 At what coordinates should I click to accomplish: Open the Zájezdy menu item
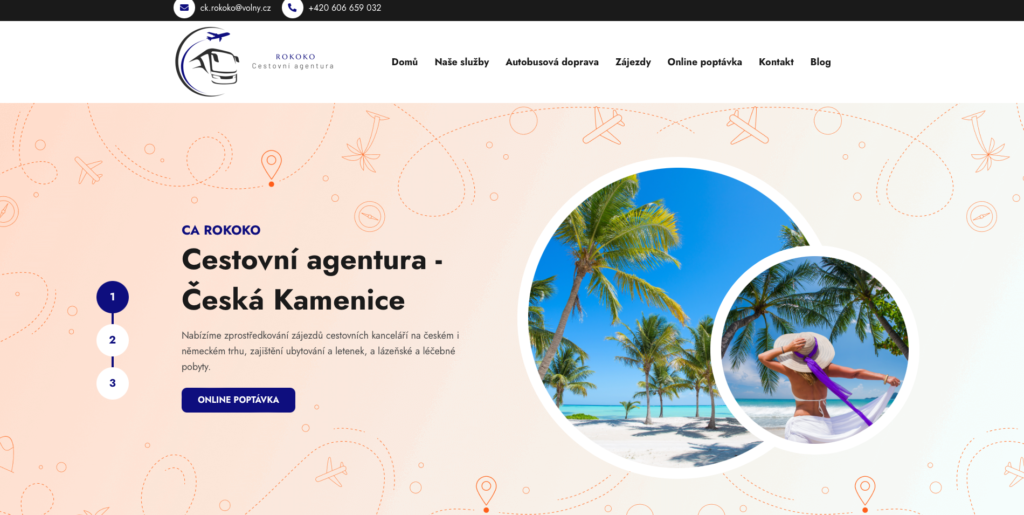[x=633, y=62]
